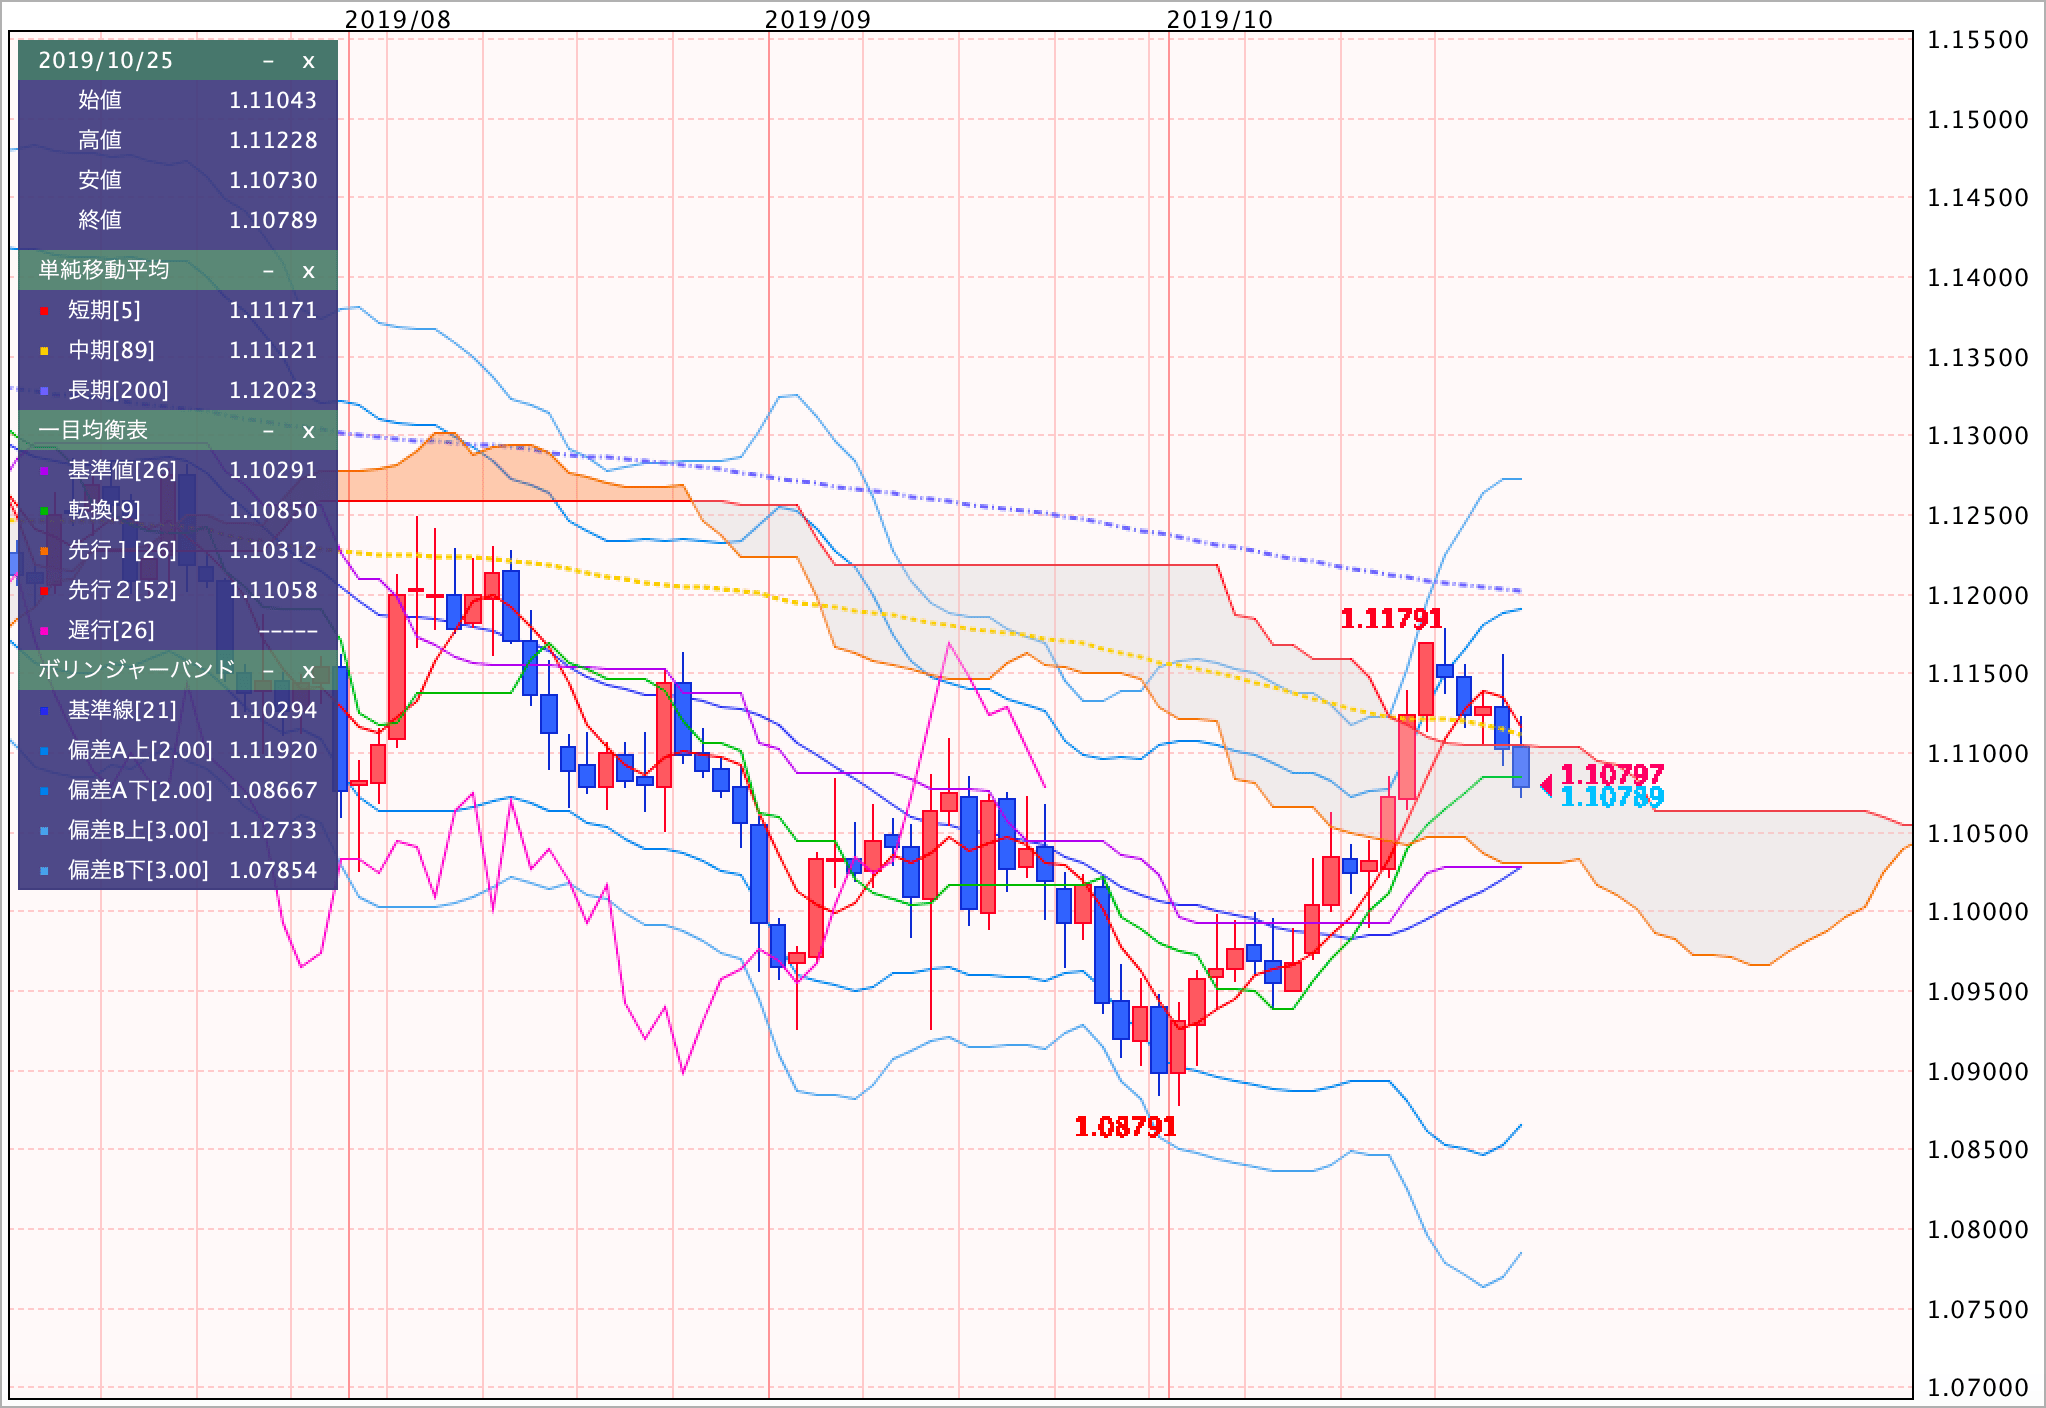Click the 偏差B上 value 1.12733
Screen dimensions: 2046x1408
coord(273,831)
